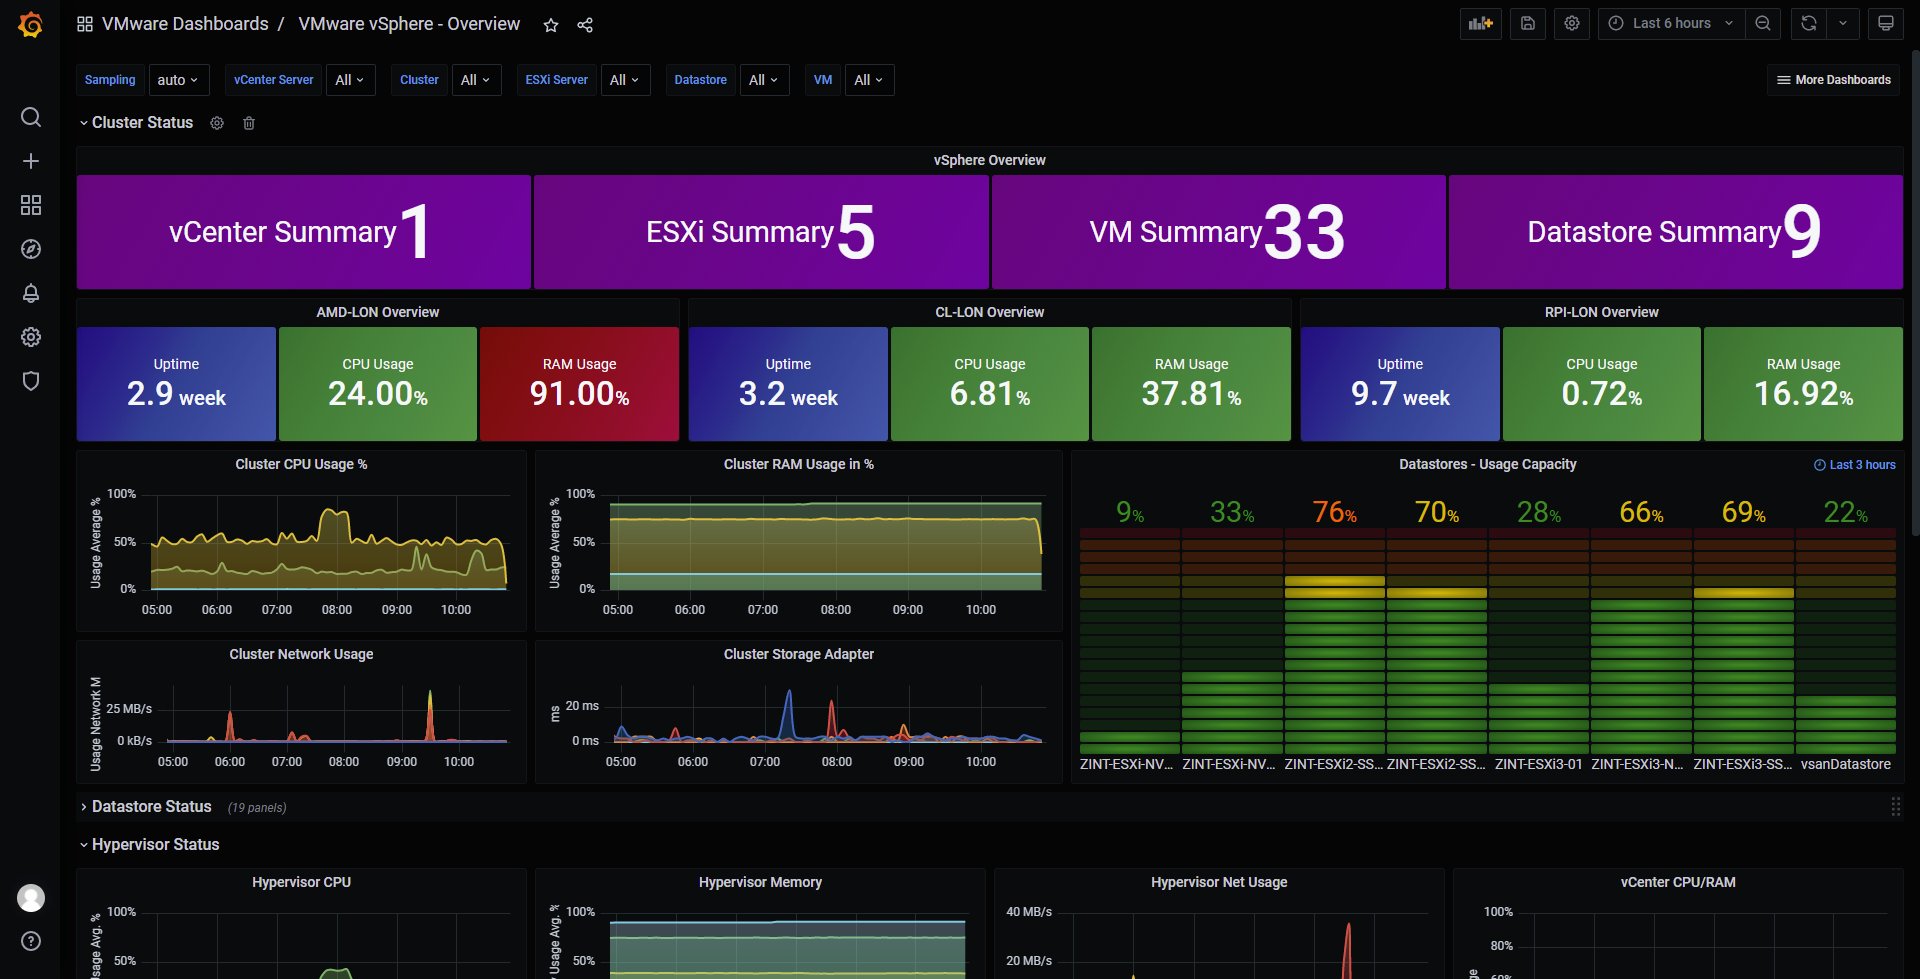Open the Grafana home logo

31,24
